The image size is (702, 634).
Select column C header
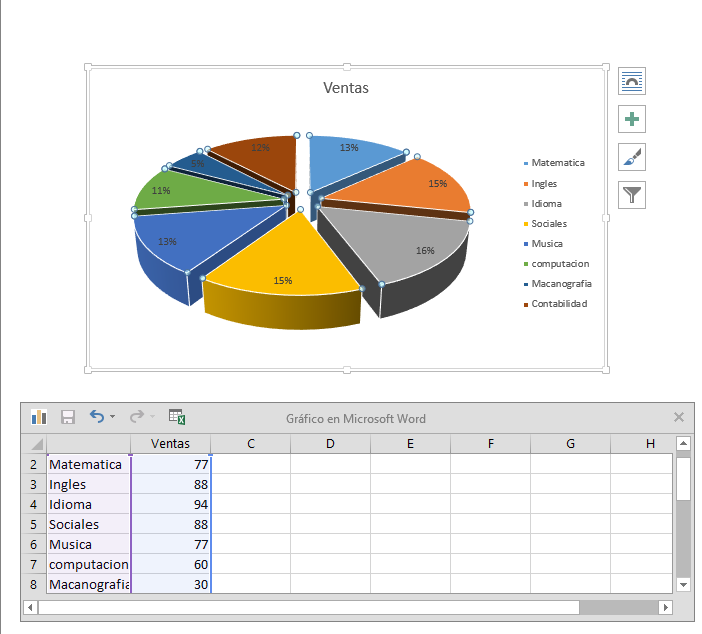(x=251, y=444)
